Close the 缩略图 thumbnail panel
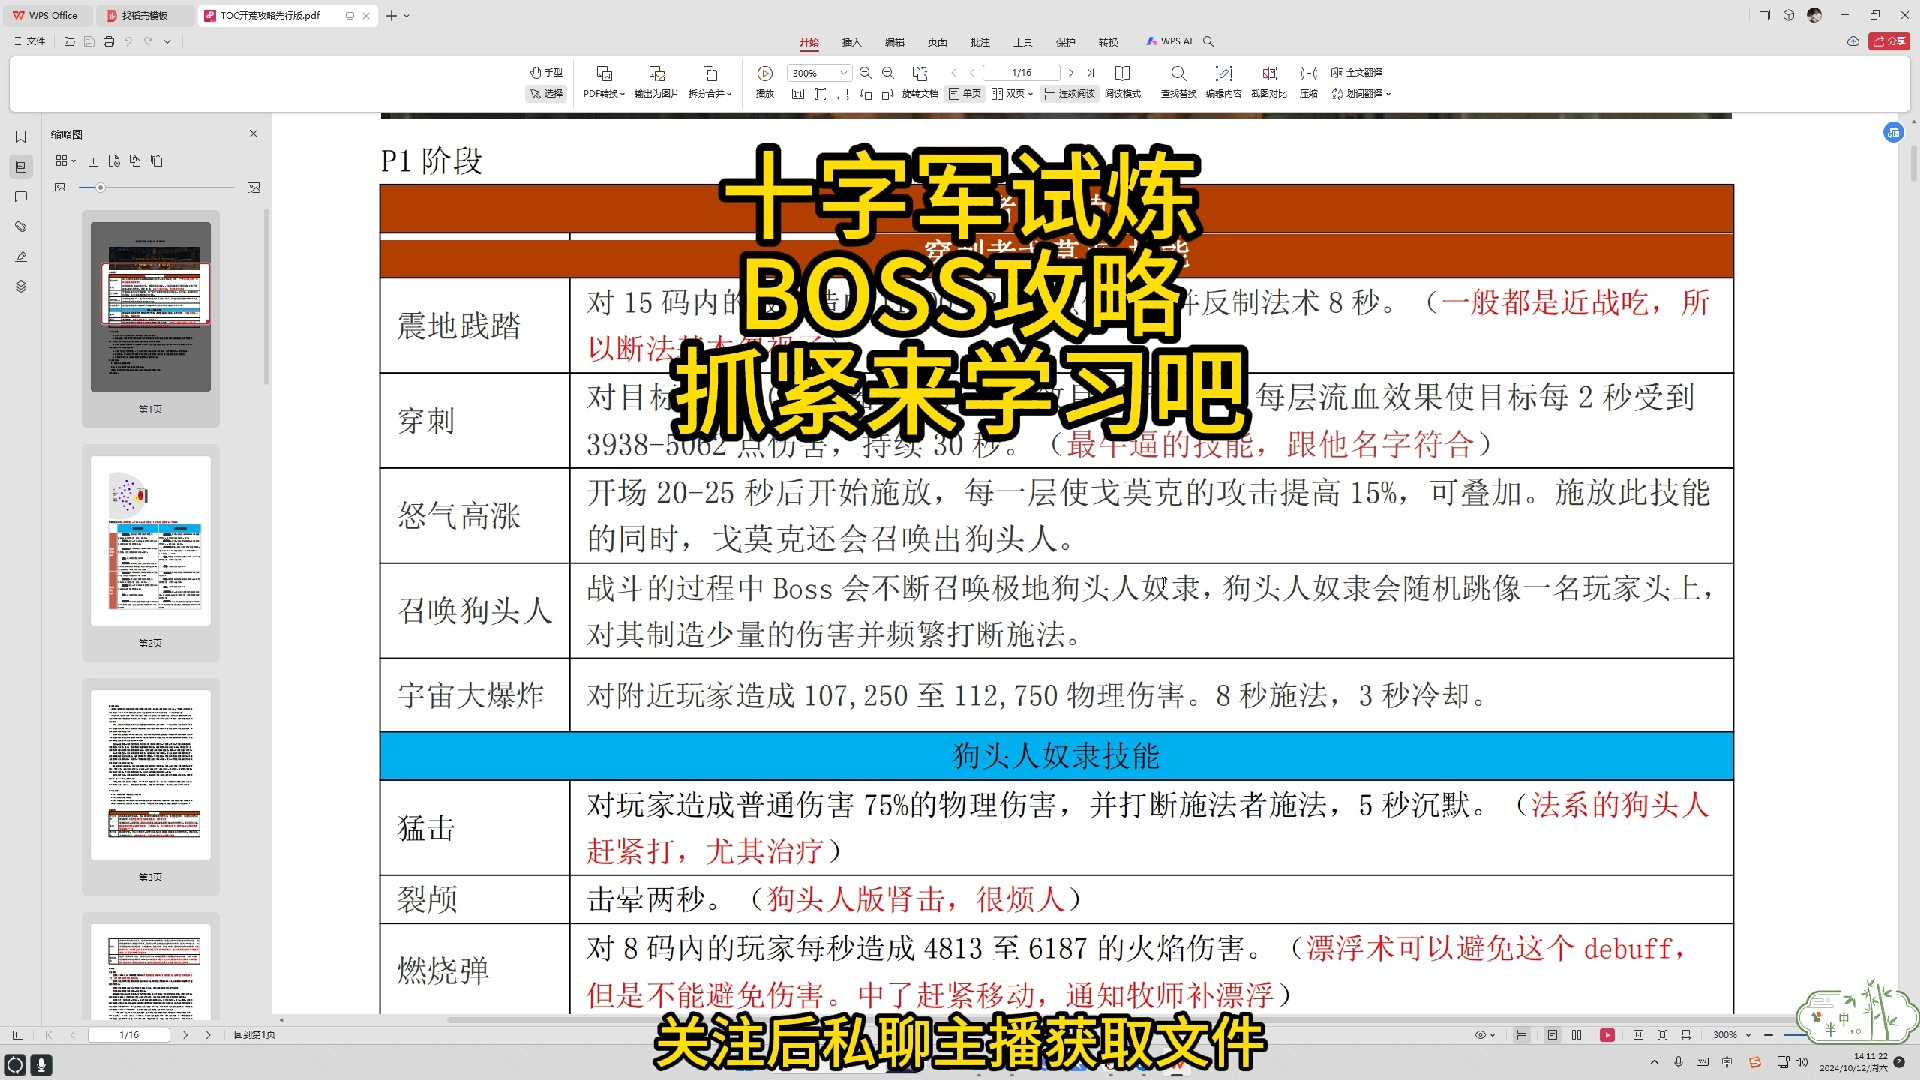1920x1080 pixels. click(x=253, y=134)
